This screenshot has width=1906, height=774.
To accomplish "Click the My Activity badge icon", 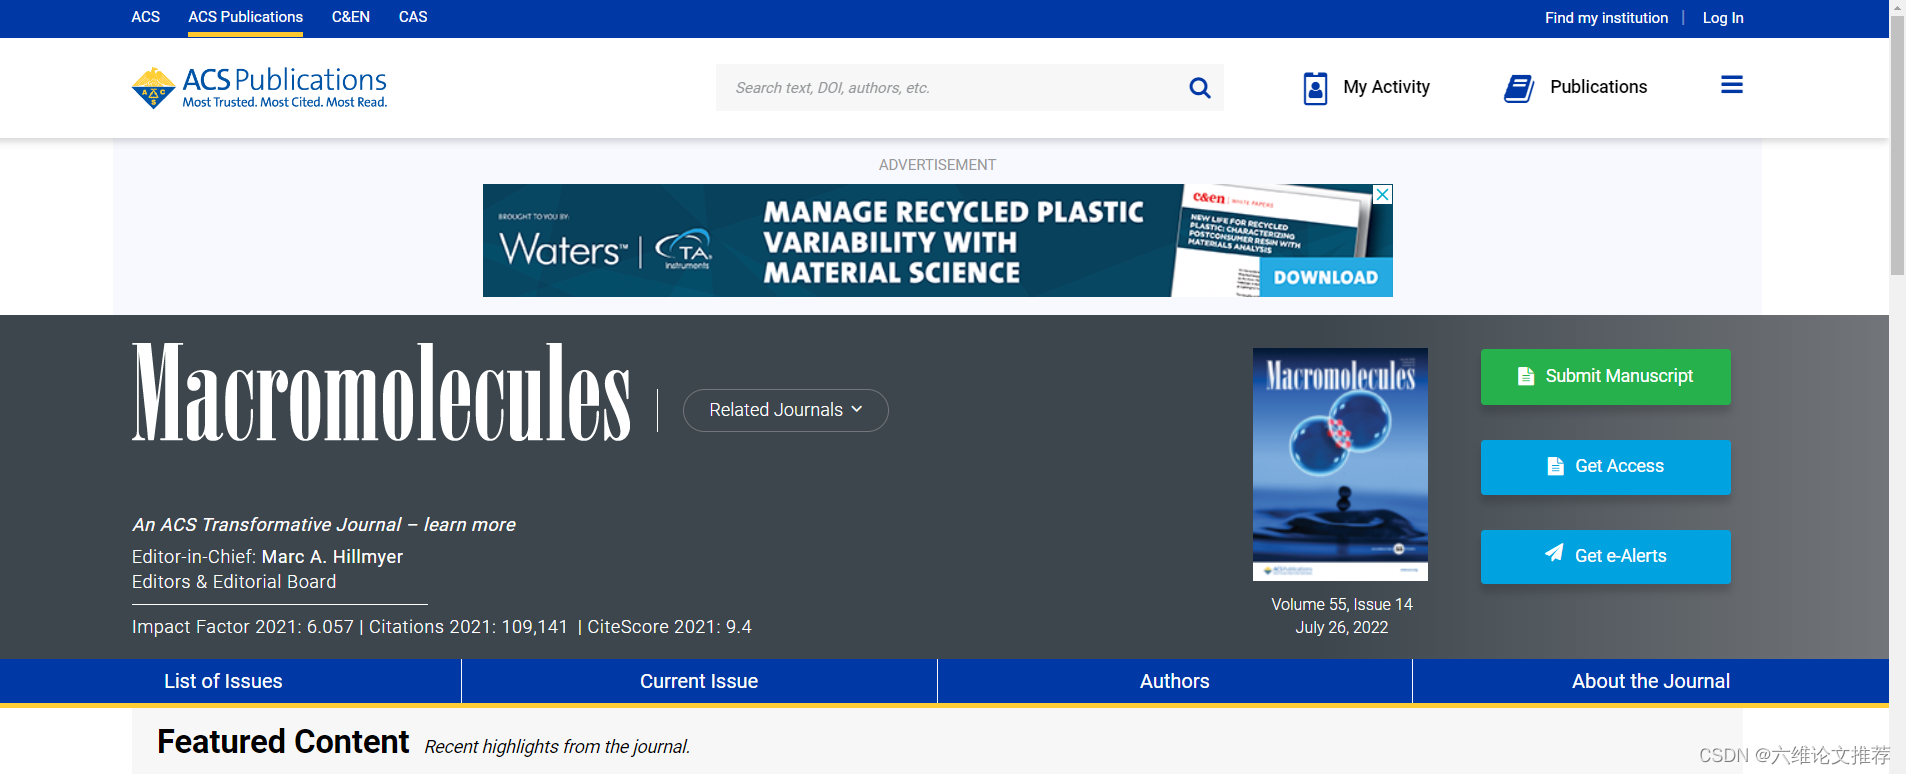I will pos(1316,88).
